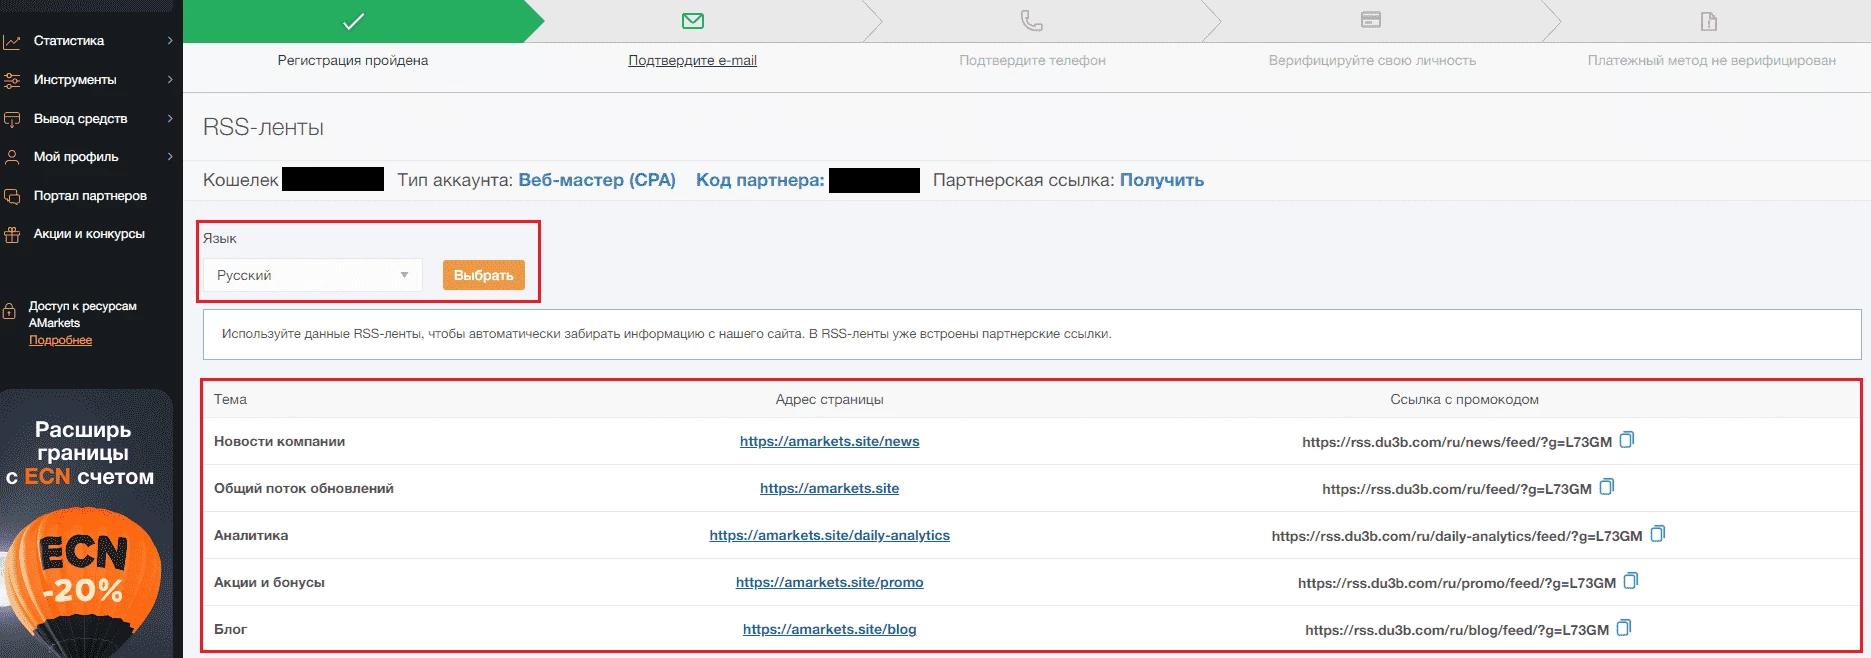Click the envelope e-mail confirmation step icon
This screenshot has width=1871, height=658.
[x=693, y=21]
